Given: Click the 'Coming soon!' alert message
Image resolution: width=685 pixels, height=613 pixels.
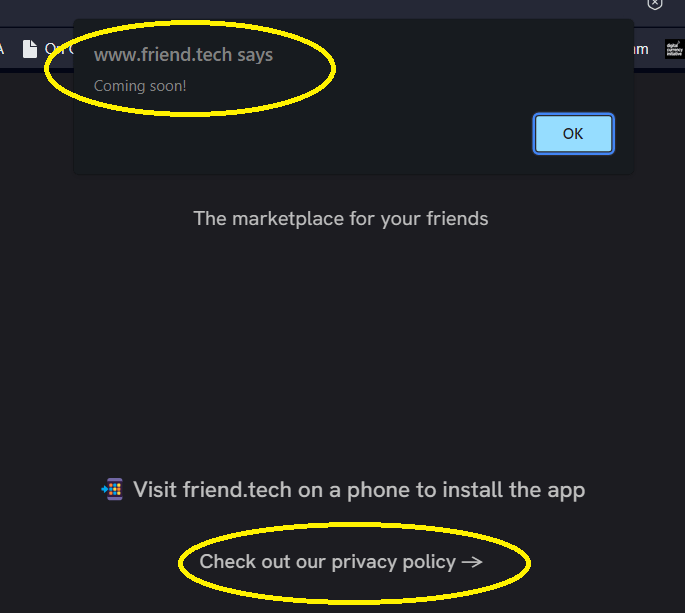Looking at the screenshot, I should 140,86.
